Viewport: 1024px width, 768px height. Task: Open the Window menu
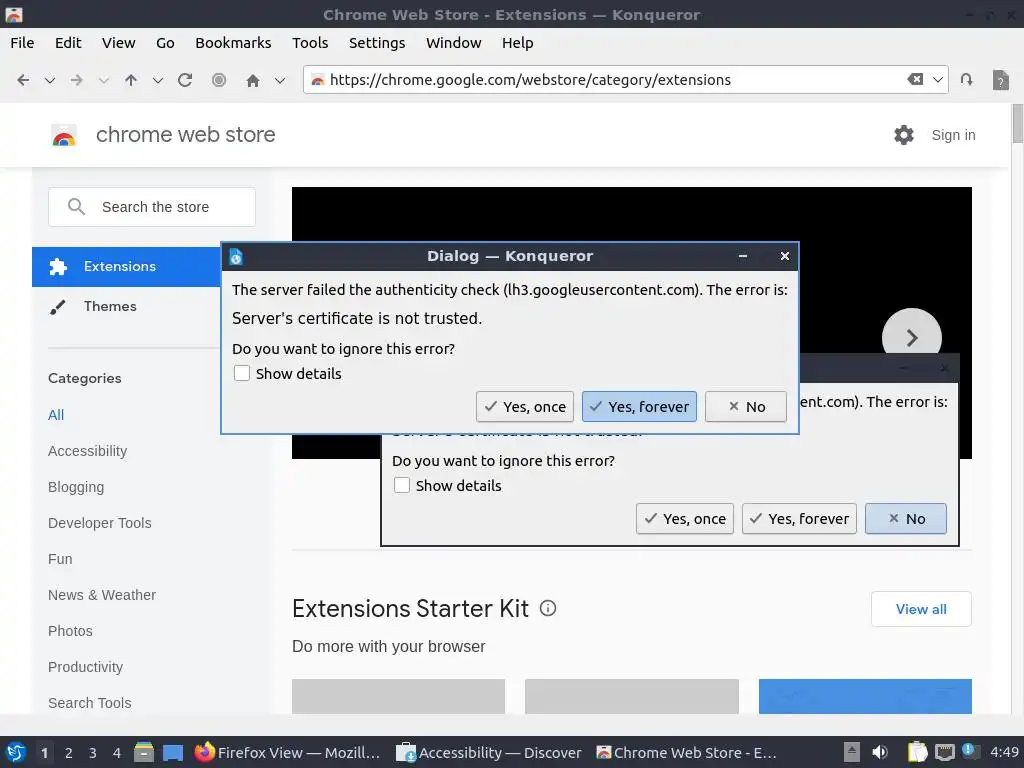(453, 43)
